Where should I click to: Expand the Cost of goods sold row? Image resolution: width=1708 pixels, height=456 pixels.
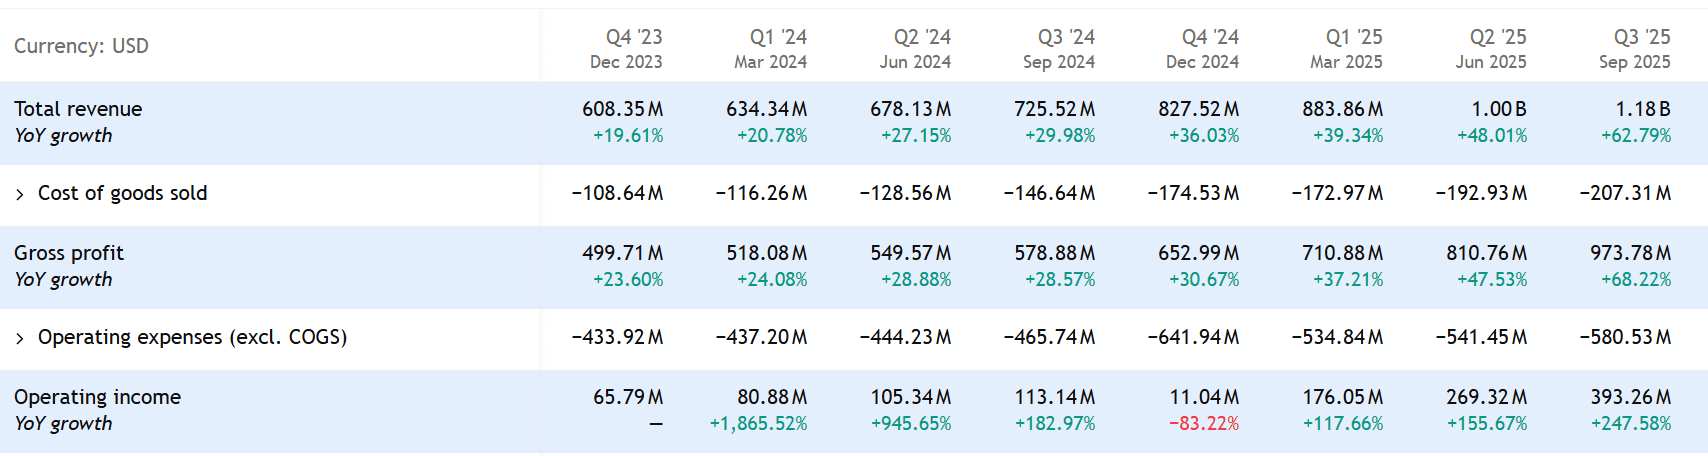coord(20,194)
